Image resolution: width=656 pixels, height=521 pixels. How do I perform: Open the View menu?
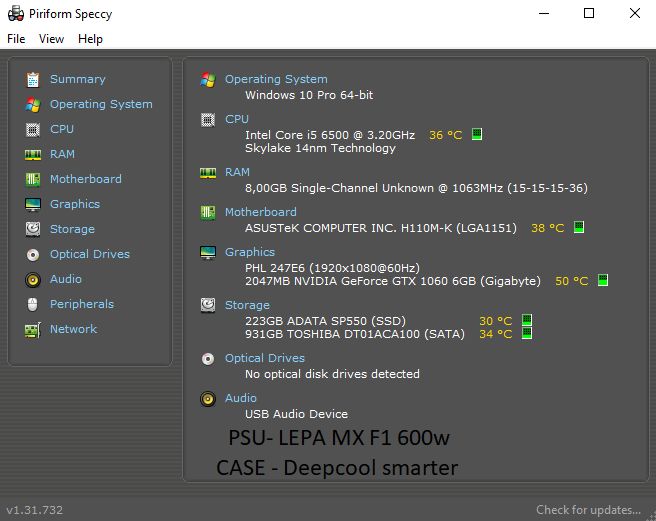point(51,39)
